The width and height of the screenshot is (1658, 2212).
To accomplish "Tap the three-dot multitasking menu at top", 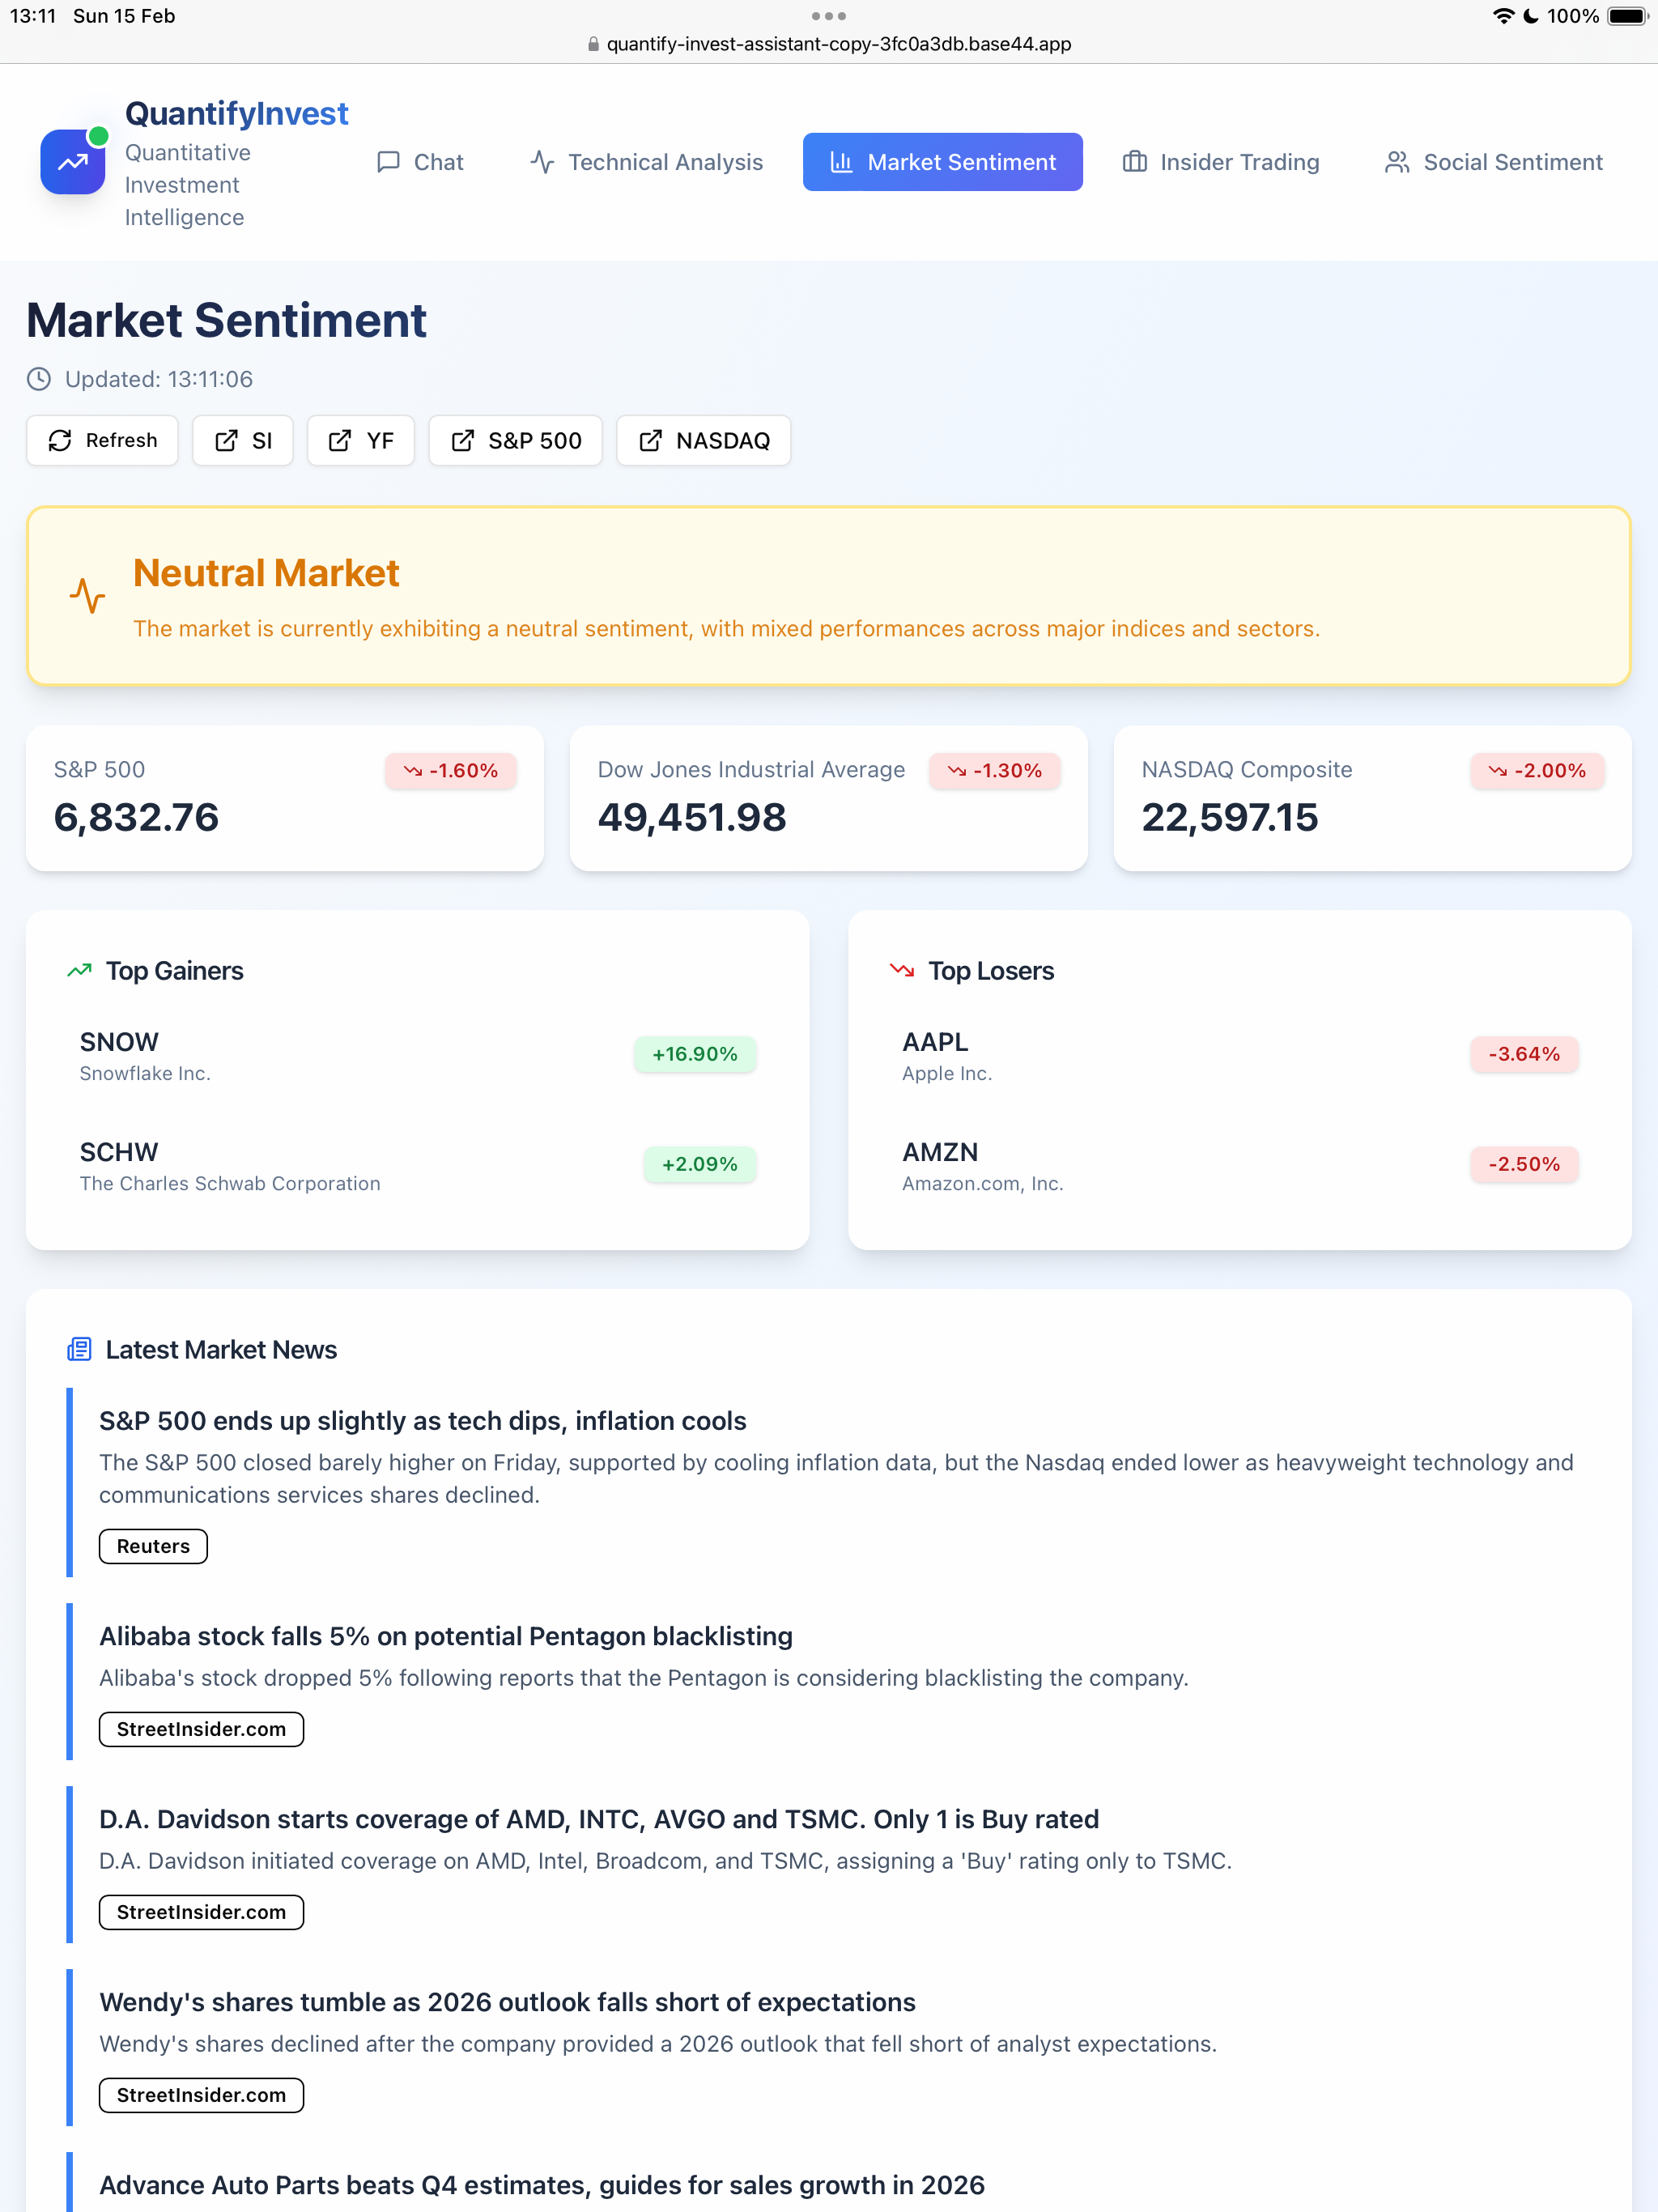I will click(829, 16).
